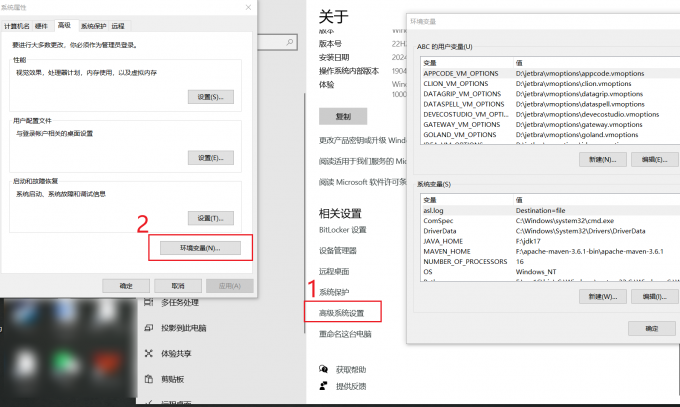Screen dimensions: 680x407
Task: Select DriverData system variable row
Action: point(550,231)
